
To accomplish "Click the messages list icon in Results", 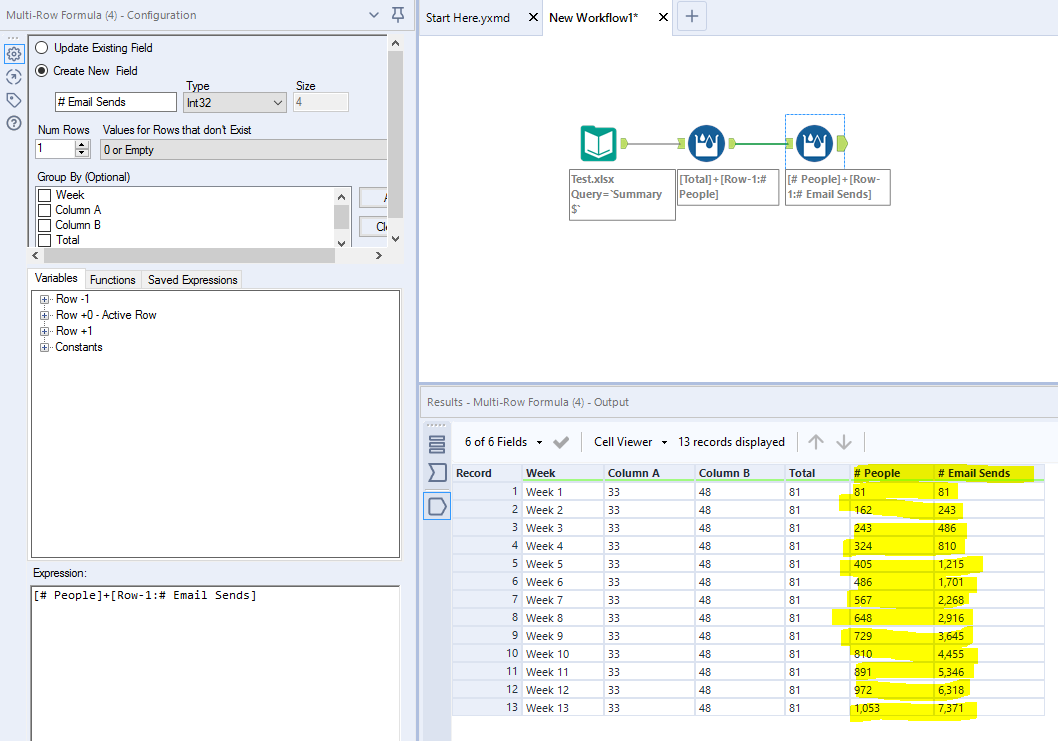I will pyautogui.click(x=437, y=444).
